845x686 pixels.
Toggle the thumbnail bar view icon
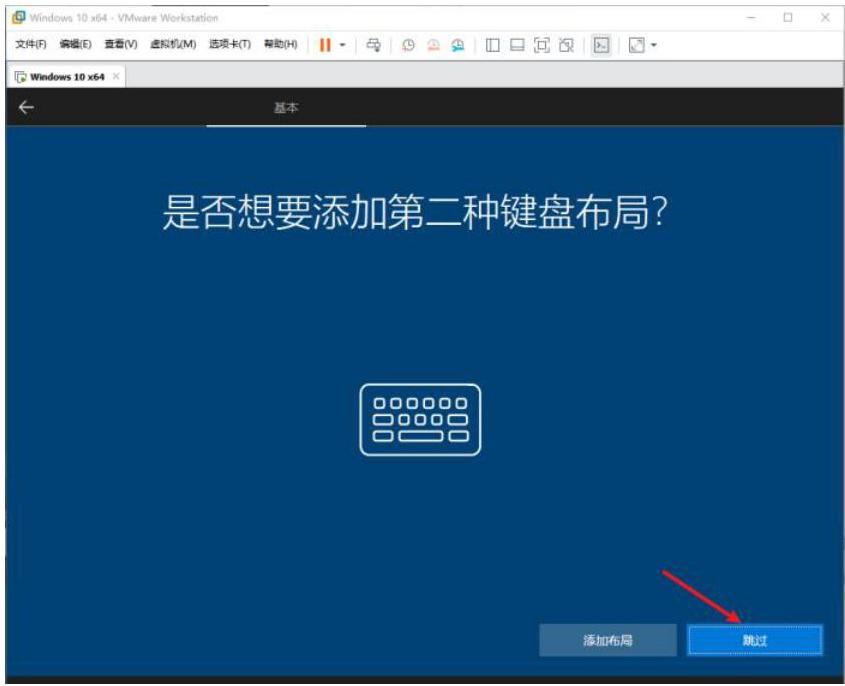(517, 45)
